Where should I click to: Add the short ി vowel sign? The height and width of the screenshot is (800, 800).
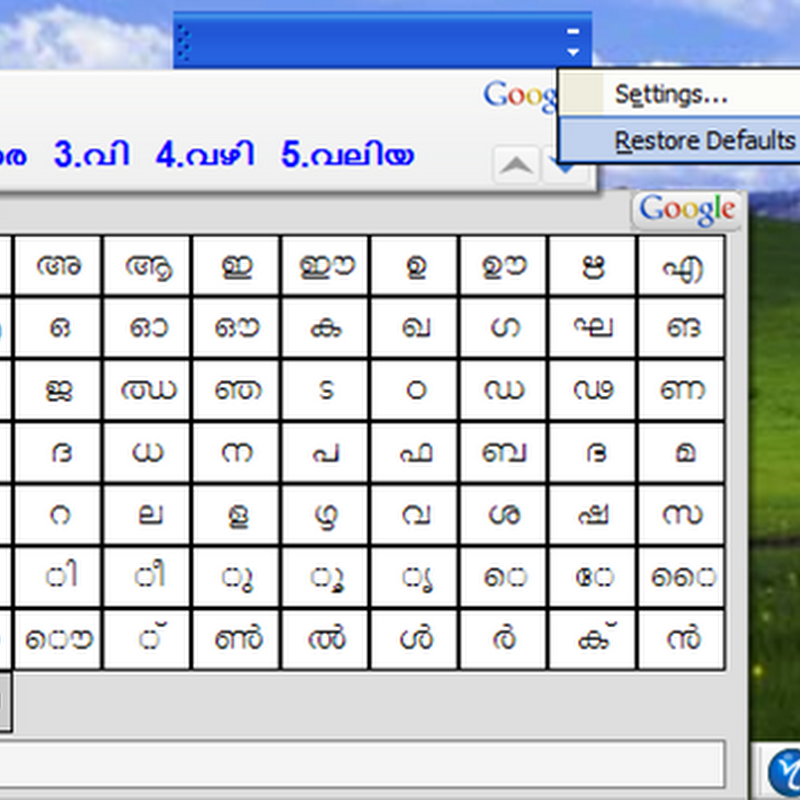[58, 578]
